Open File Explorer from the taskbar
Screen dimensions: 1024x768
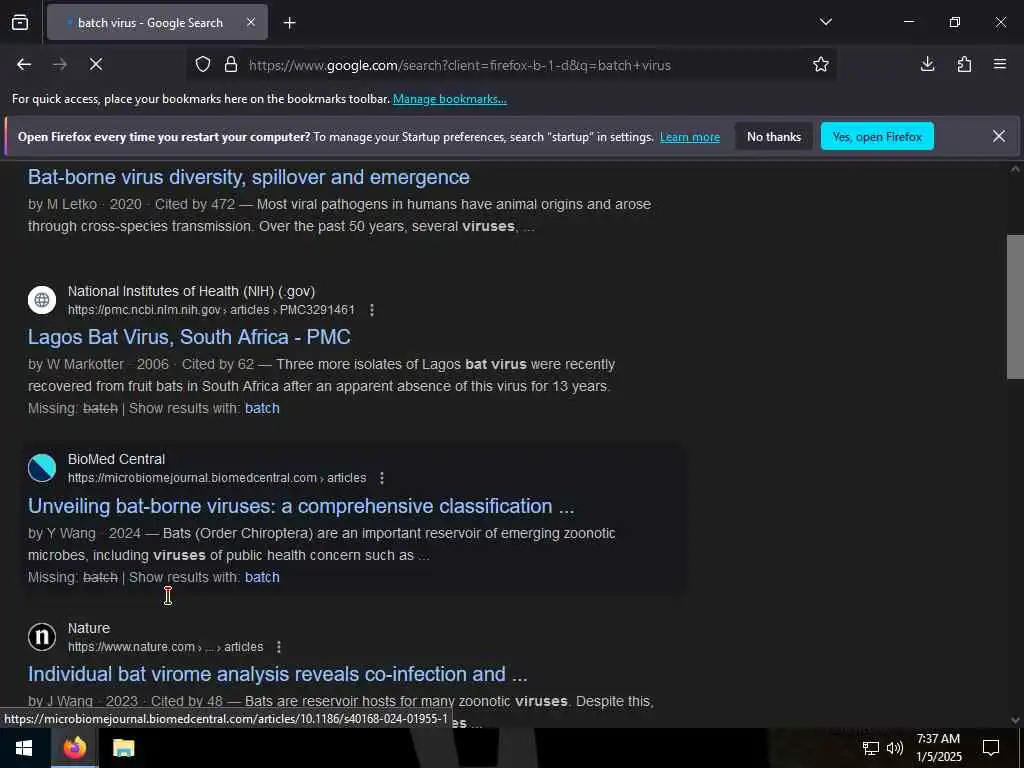coord(123,748)
